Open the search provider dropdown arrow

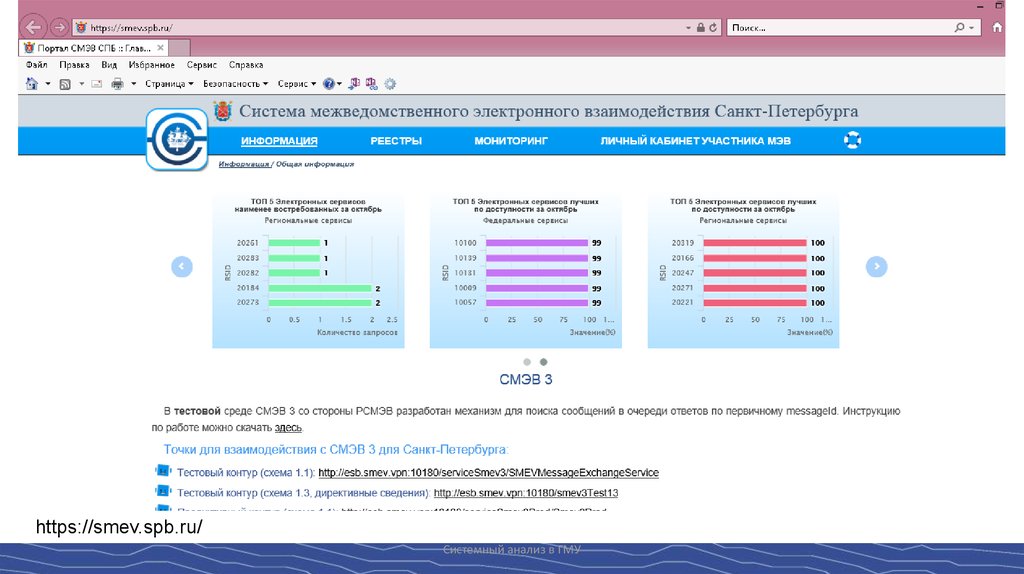[x=973, y=28]
